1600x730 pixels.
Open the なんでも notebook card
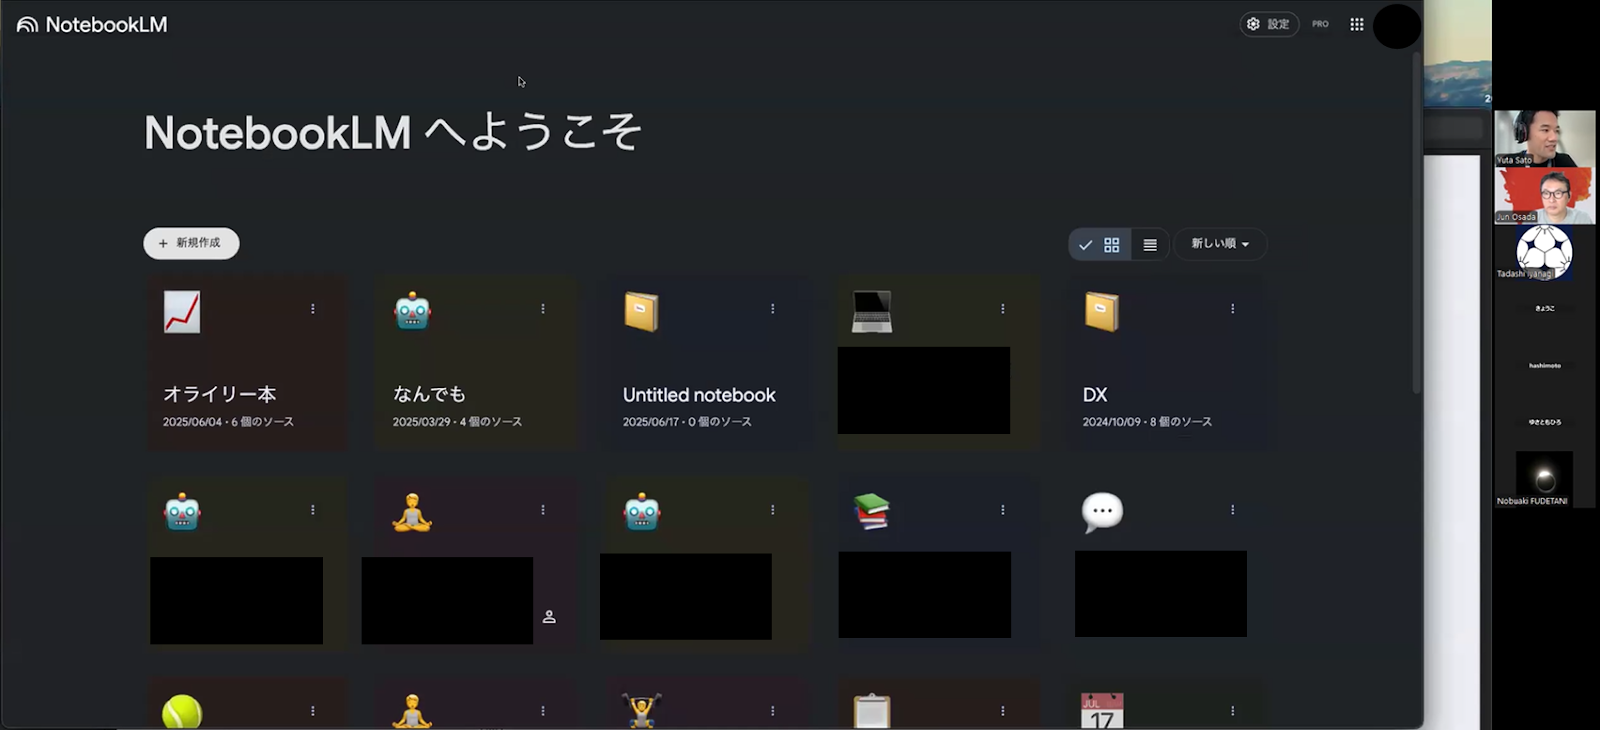click(x=477, y=363)
